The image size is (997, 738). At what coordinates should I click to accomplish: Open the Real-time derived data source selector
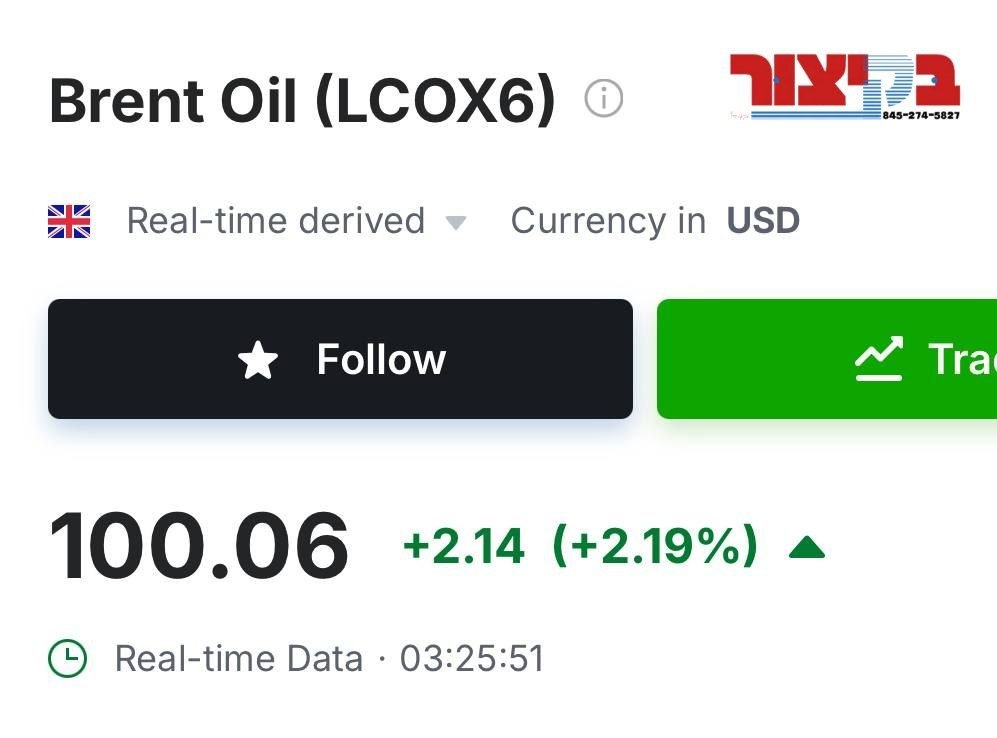(x=296, y=221)
